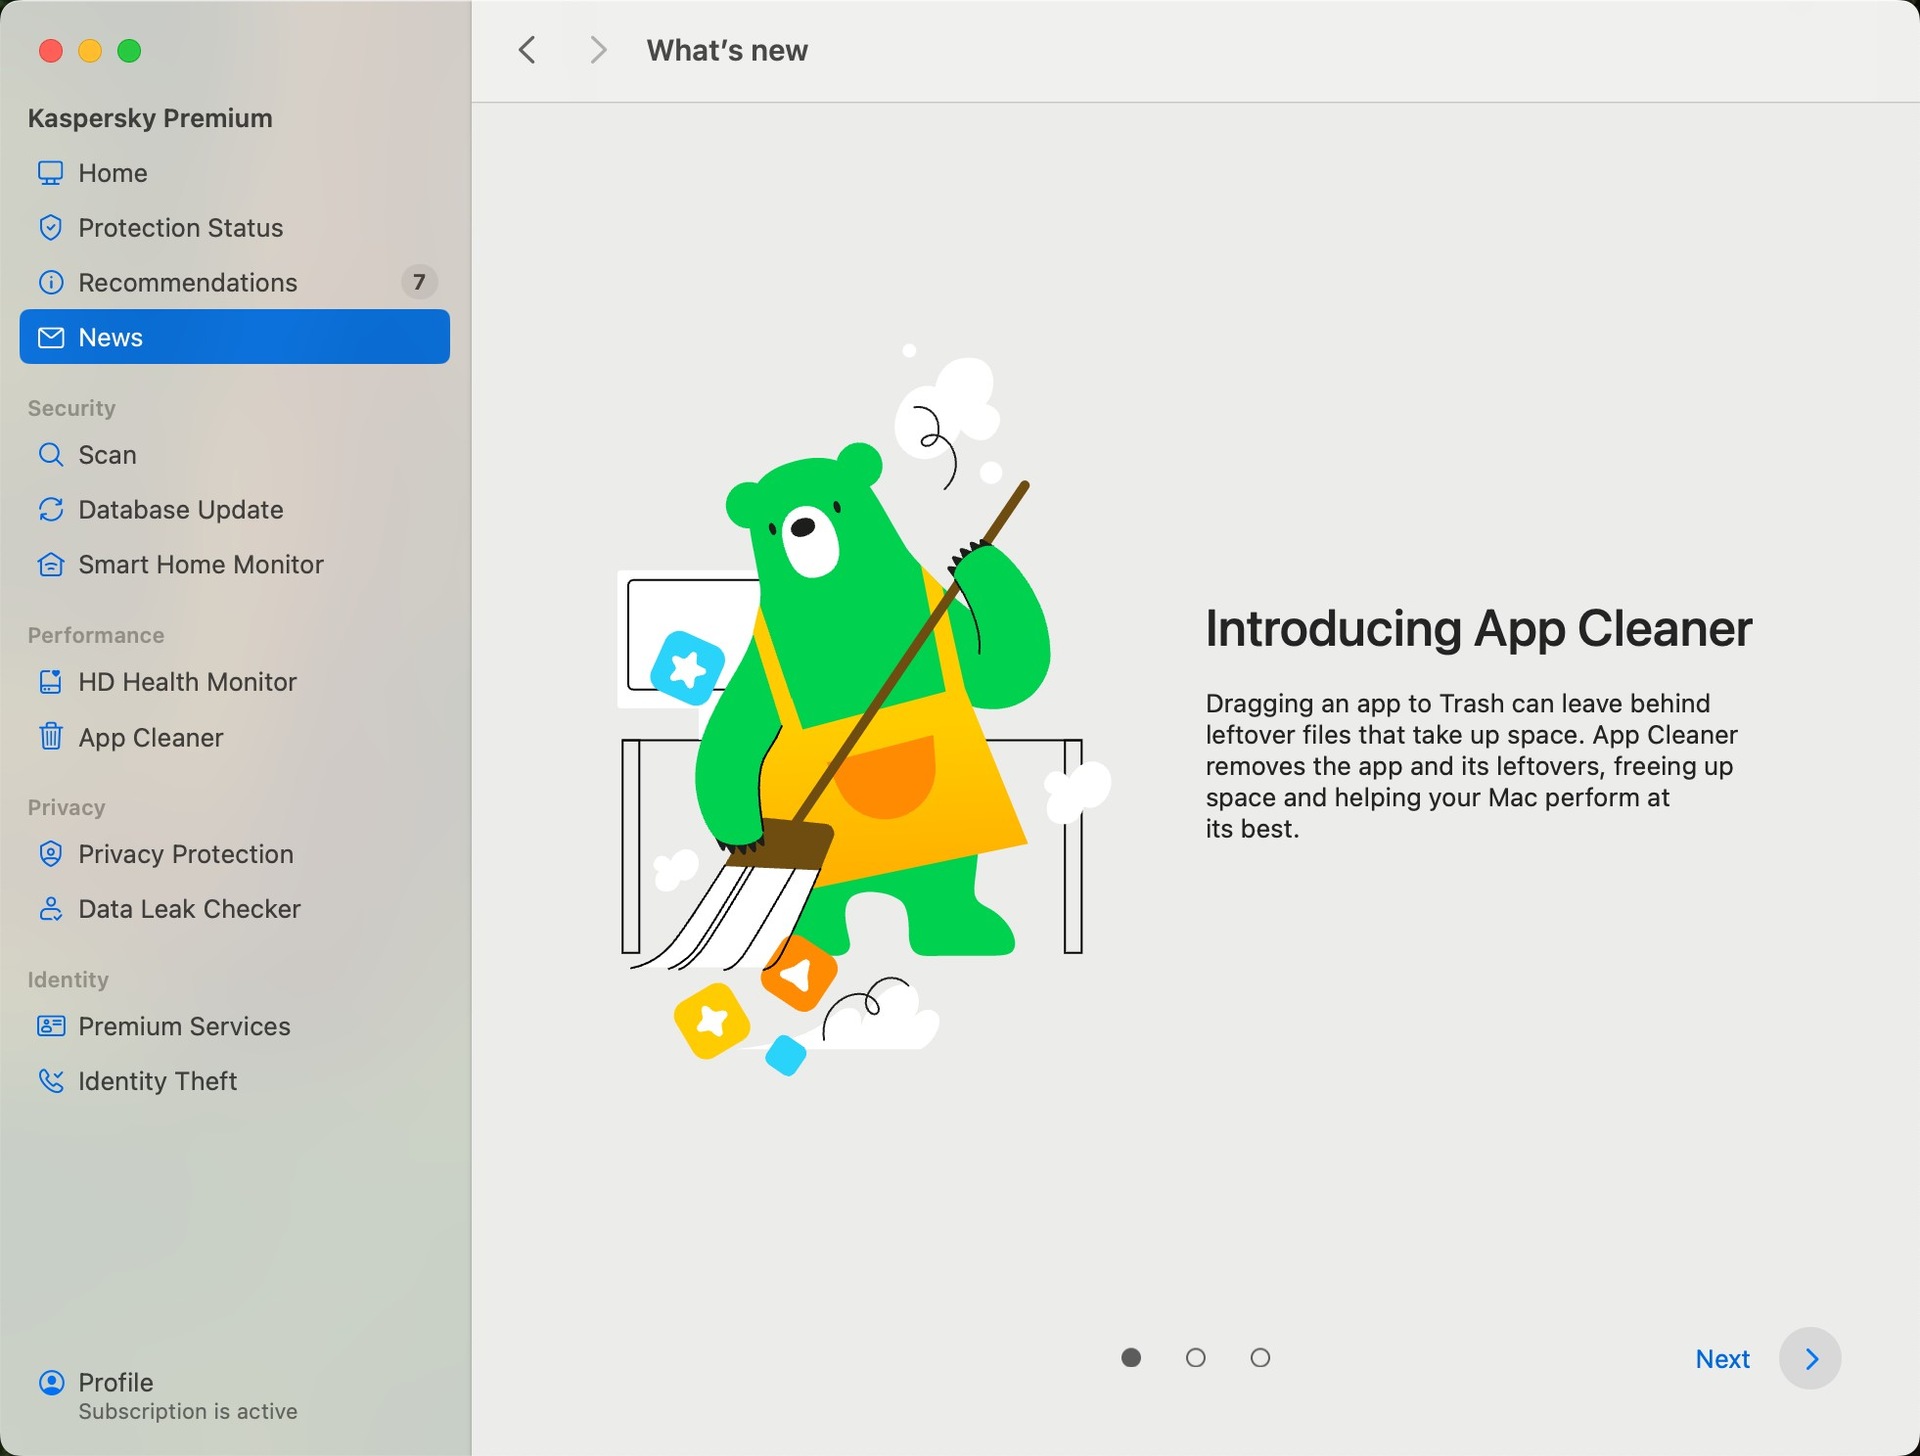Select the News sidebar entry
This screenshot has width=1920, height=1456.
click(234, 337)
